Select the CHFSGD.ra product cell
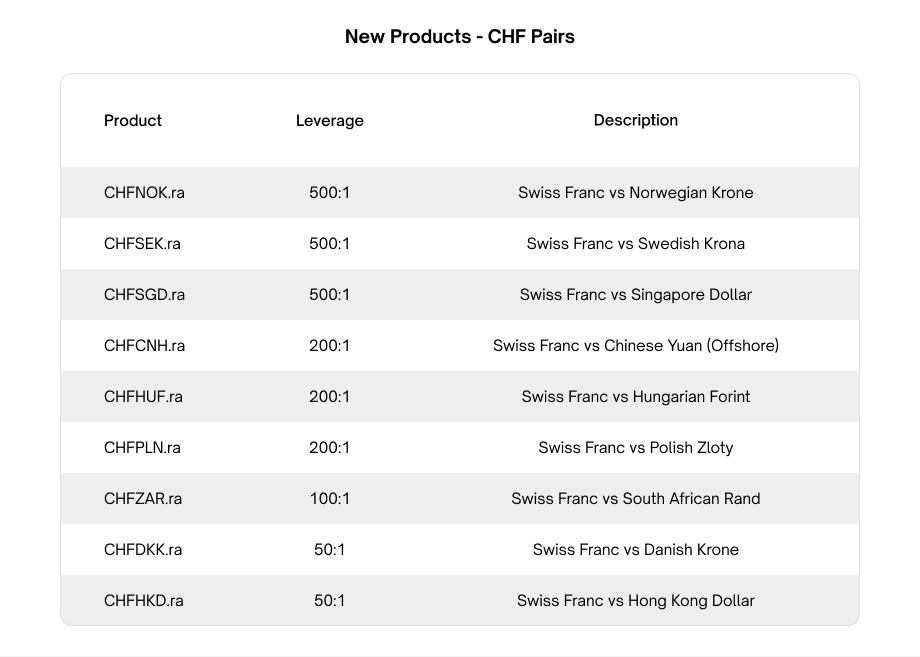The image size is (920, 657). tap(144, 294)
